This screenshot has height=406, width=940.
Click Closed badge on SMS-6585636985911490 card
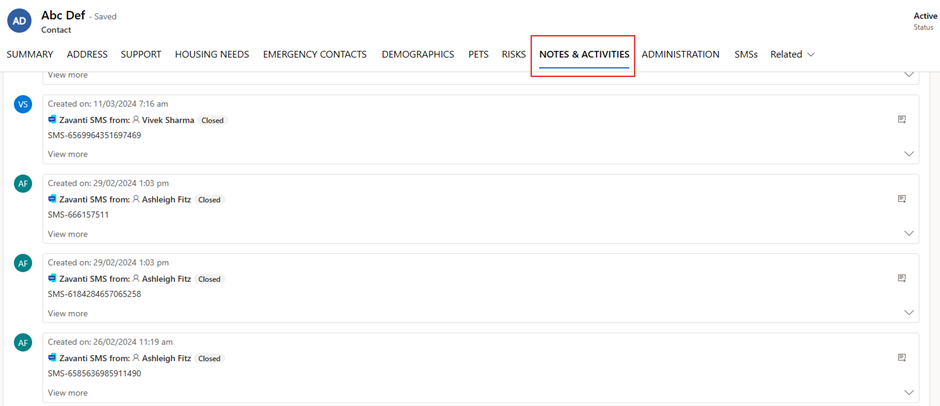tap(209, 359)
